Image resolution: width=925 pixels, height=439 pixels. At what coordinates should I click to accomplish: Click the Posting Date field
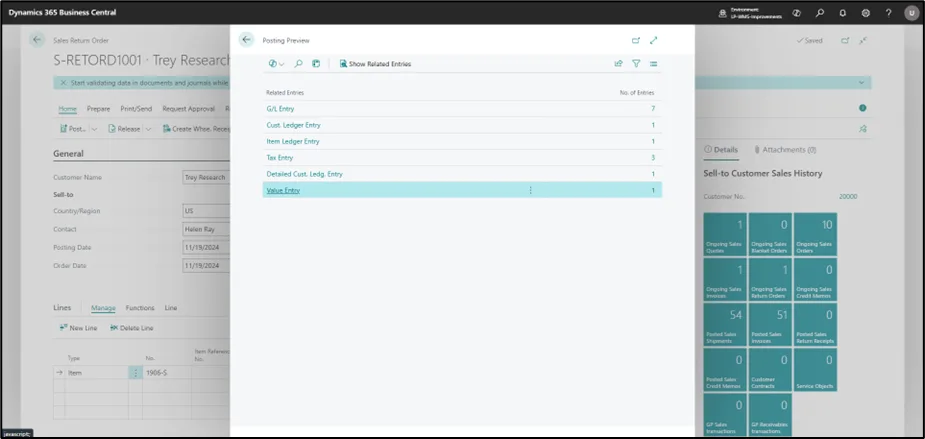tap(206, 247)
